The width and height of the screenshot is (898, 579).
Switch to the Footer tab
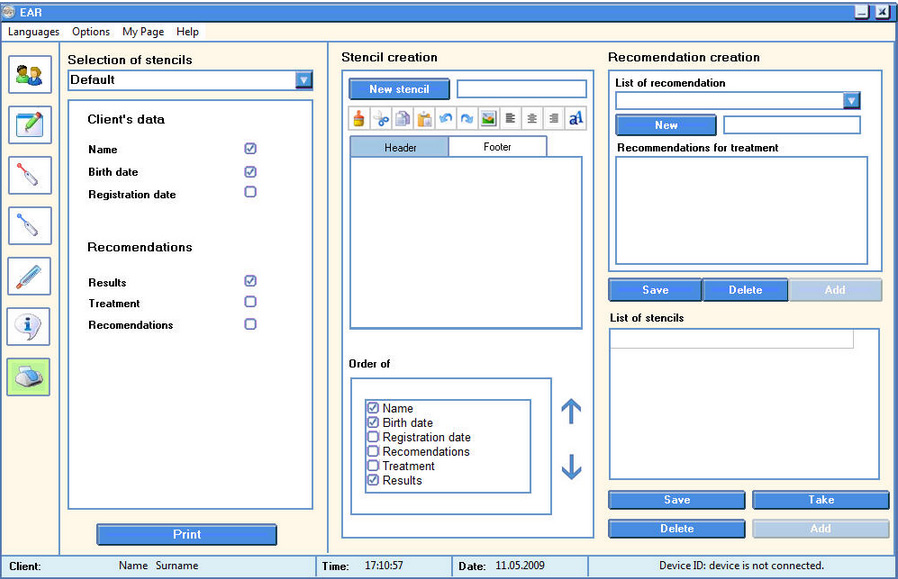[x=497, y=147]
